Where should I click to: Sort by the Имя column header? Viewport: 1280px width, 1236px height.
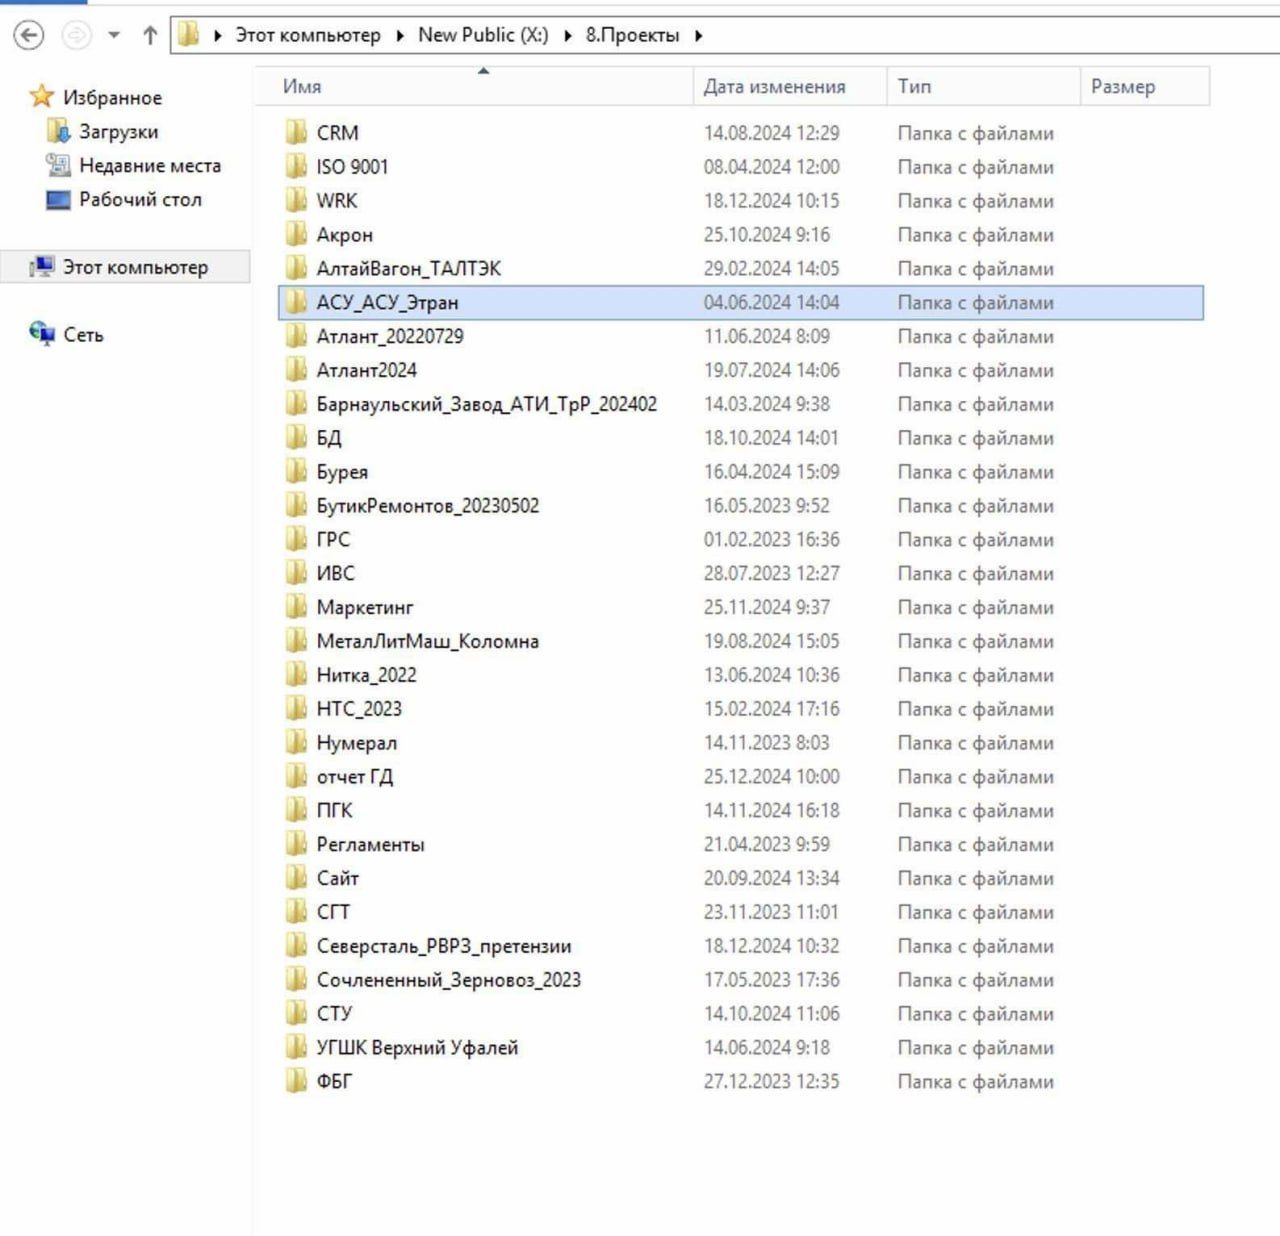pyautogui.click(x=302, y=87)
